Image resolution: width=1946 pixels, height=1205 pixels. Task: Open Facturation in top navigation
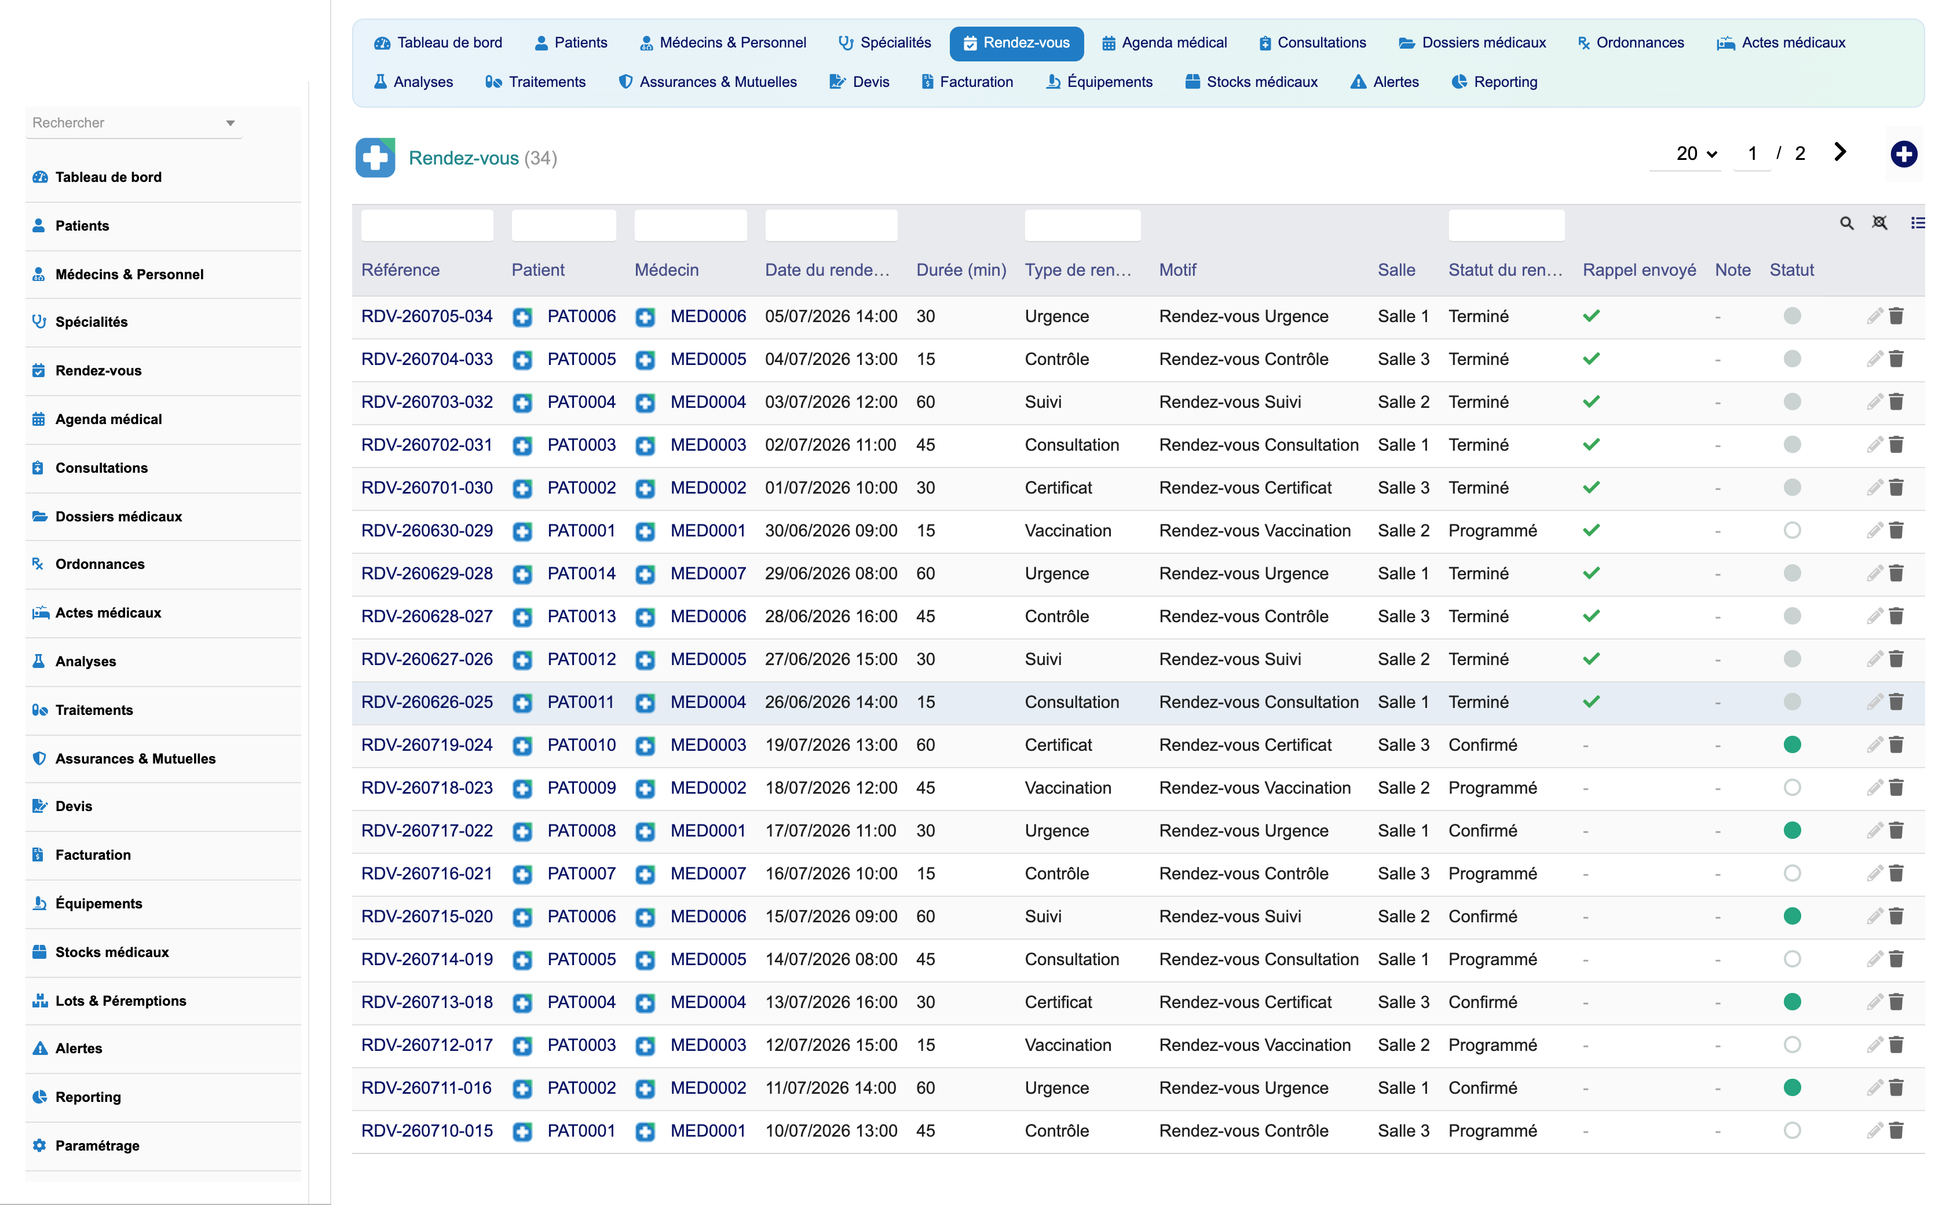(x=966, y=82)
